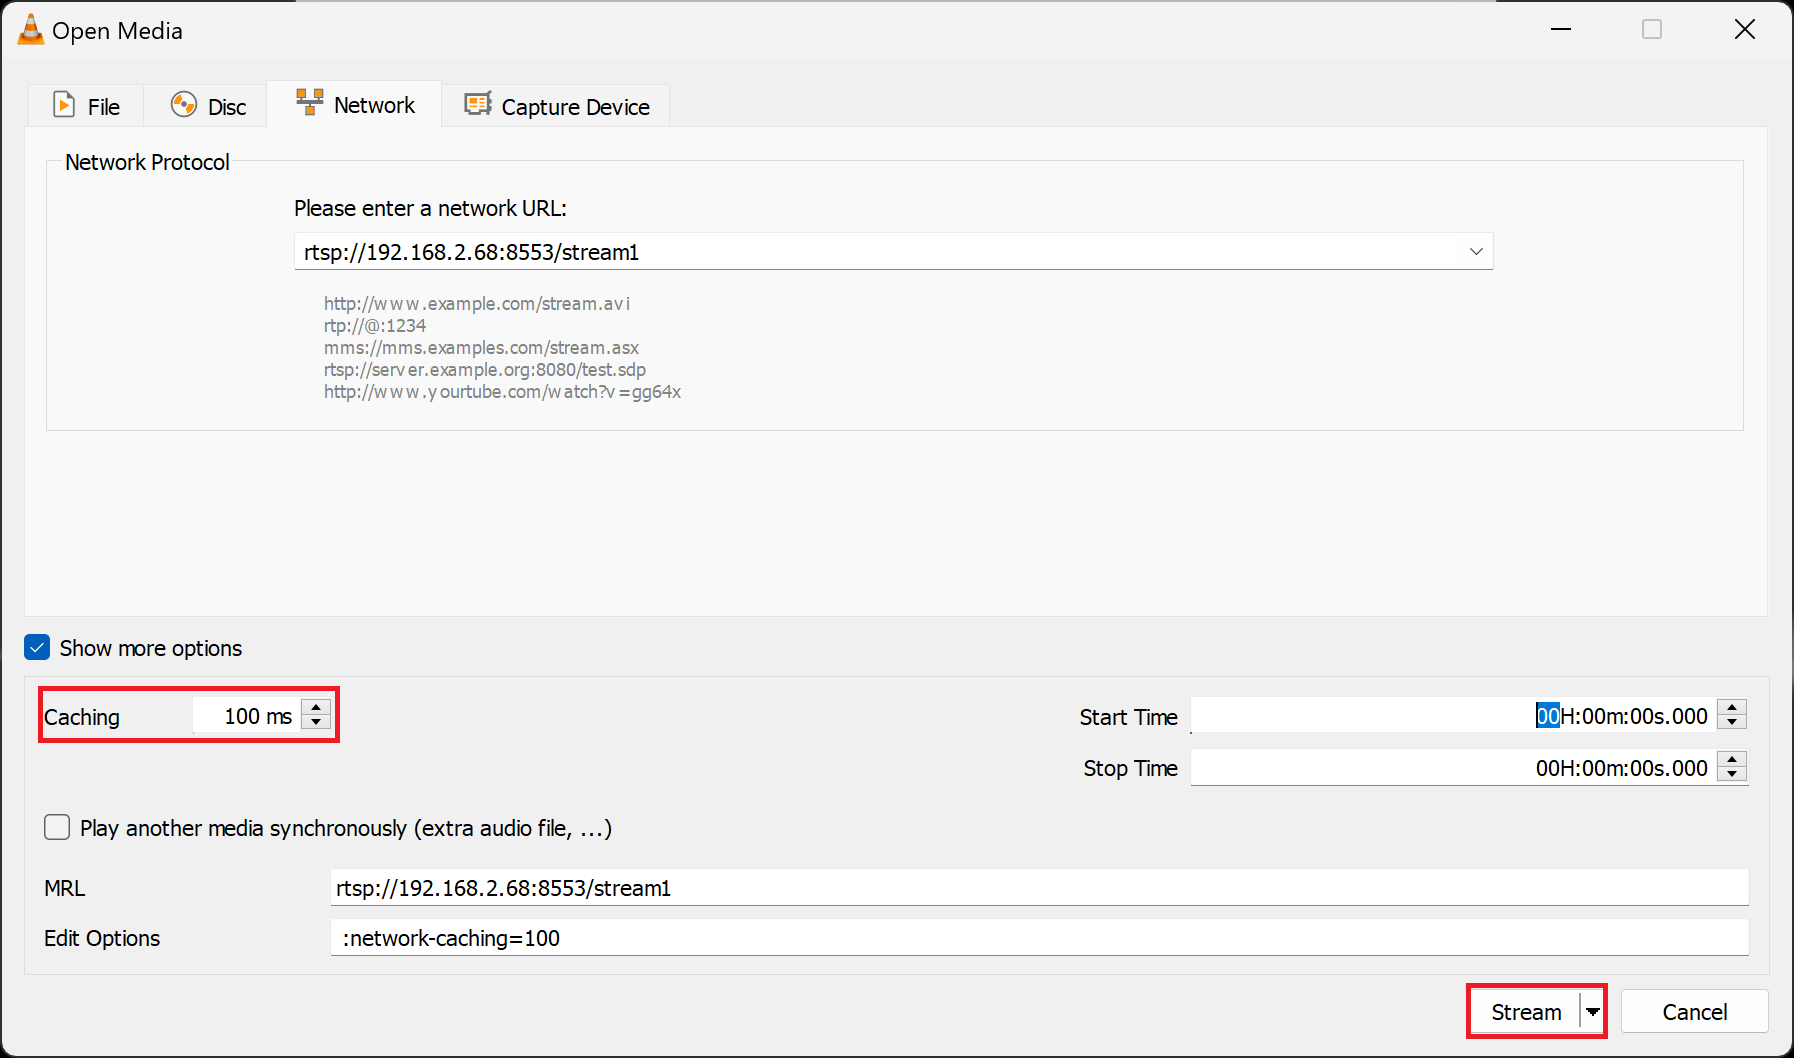This screenshot has width=1794, height=1058.
Task: Click the VLC cone icon in title bar
Action: click(x=31, y=30)
